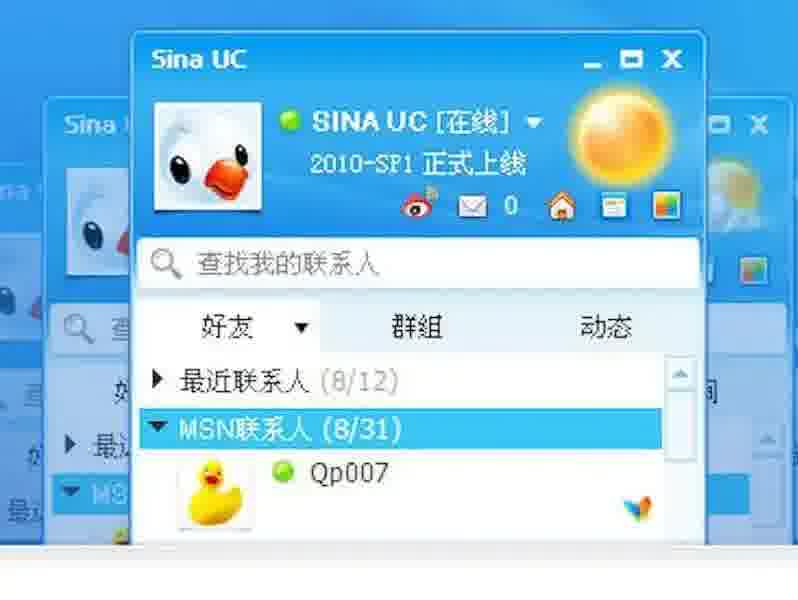Select the 好友 tab
798x600 pixels.
227,327
